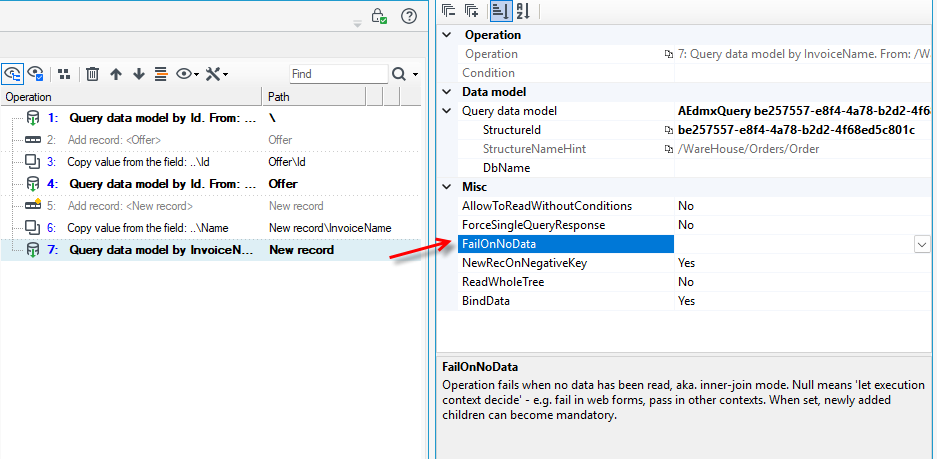Image resolution: width=937 pixels, height=459 pixels.
Task: Click the /WareHouse/Orders/Order value
Action: [x=749, y=149]
